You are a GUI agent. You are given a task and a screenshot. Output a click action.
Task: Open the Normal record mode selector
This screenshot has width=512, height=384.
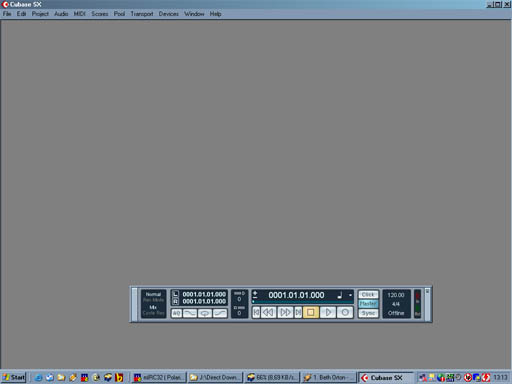click(x=153, y=294)
